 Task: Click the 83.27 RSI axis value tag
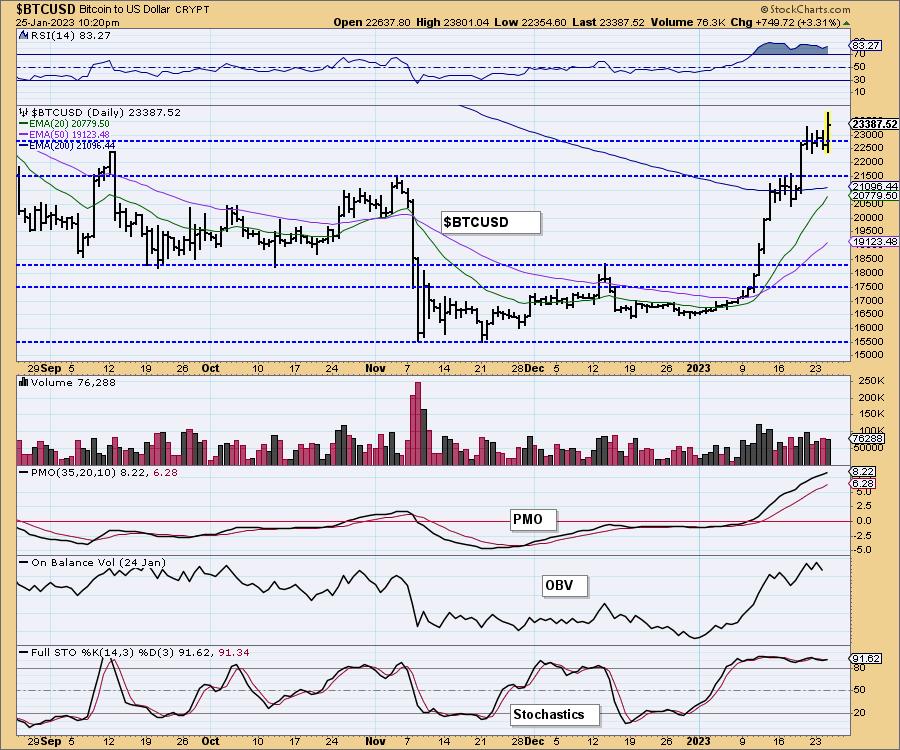click(866, 45)
